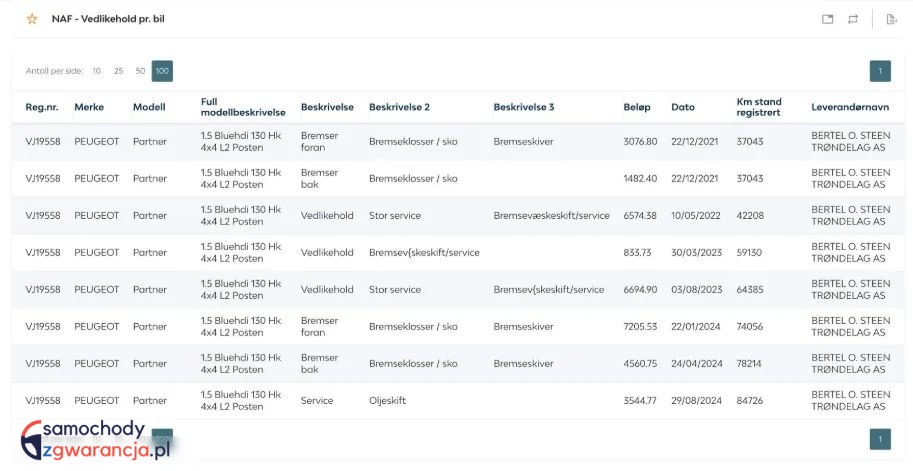Select km reading 64385
The image size is (913, 471).
pyautogui.click(x=750, y=289)
